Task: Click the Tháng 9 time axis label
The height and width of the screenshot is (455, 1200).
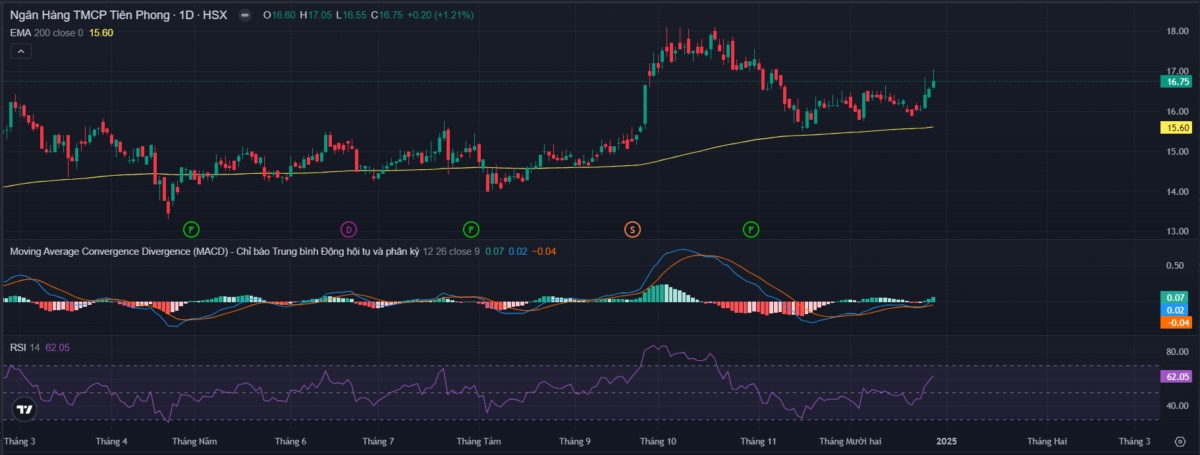Action: click(x=574, y=441)
